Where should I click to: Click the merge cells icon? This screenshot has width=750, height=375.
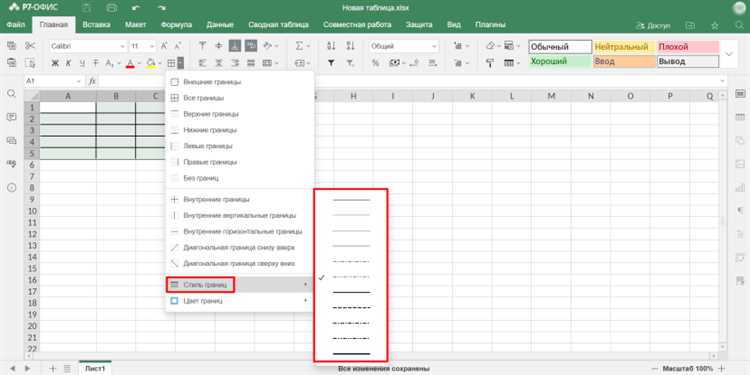click(267, 63)
